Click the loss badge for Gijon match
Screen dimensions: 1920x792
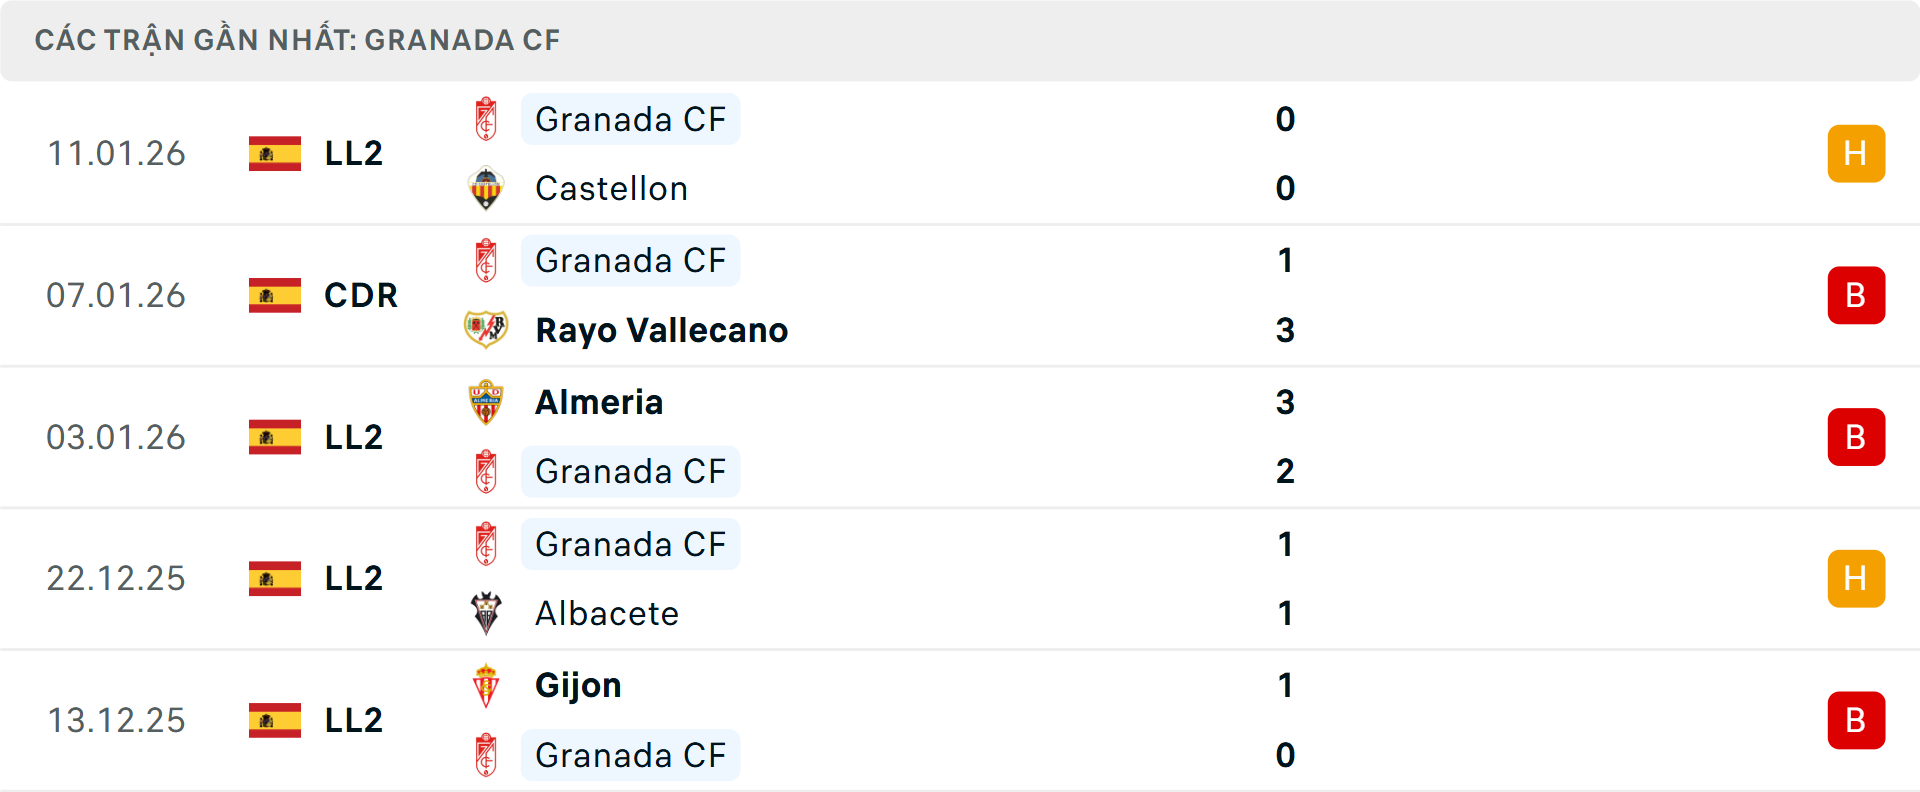tap(1856, 720)
